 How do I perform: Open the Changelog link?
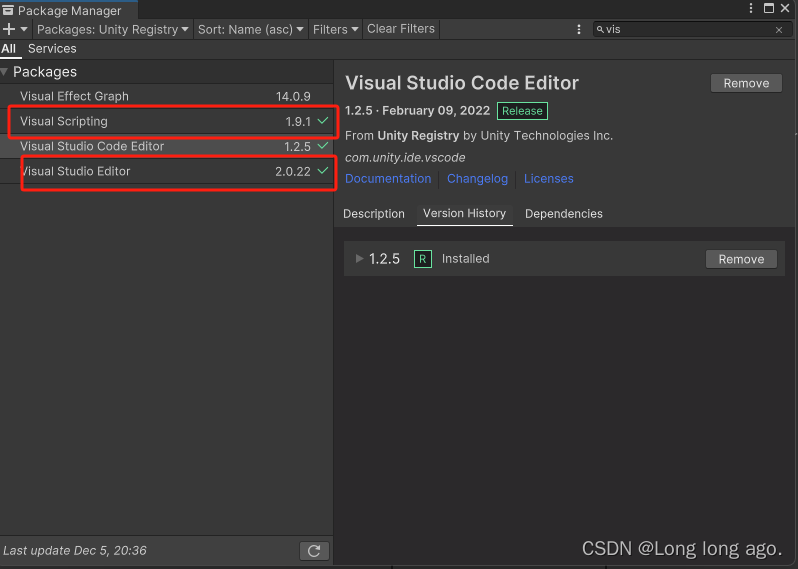[x=477, y=179]
